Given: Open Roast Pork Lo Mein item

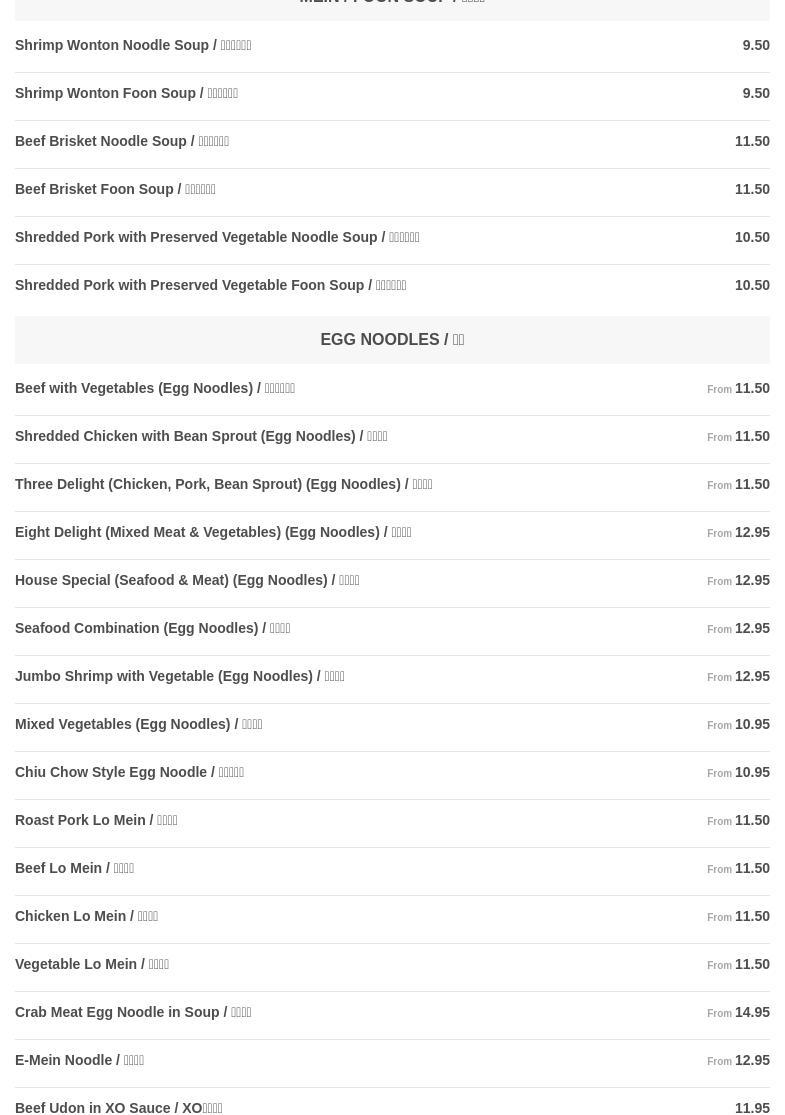Looking at the screenshot, I should click(x=96, y=820).
